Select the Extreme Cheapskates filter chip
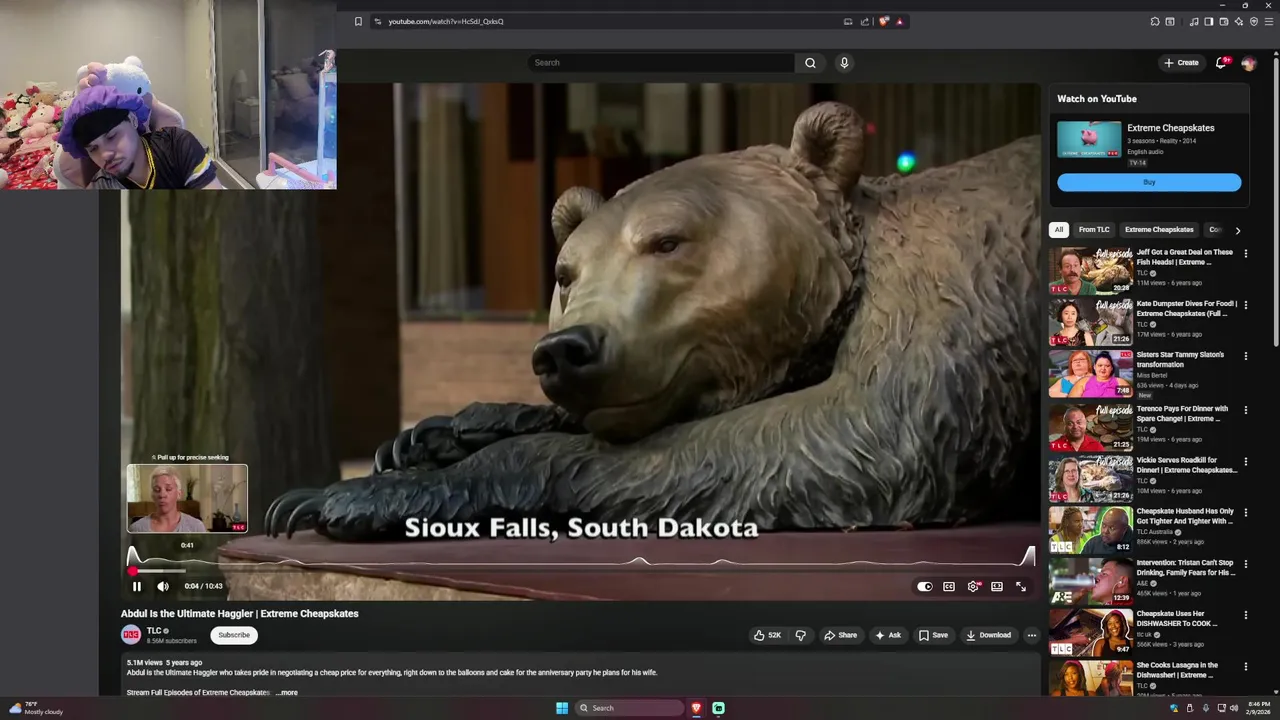This screenshot has height=720, width=1280. [1159, 230]
